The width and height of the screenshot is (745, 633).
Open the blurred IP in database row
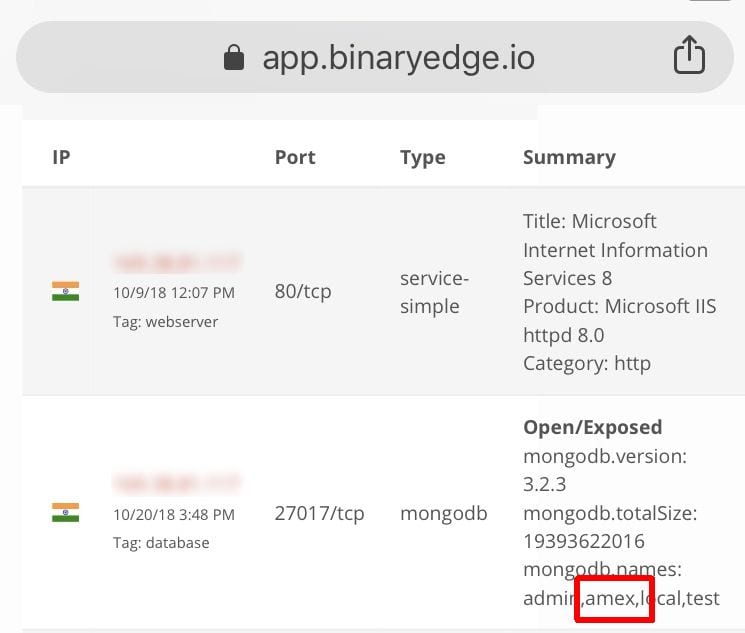177,483
